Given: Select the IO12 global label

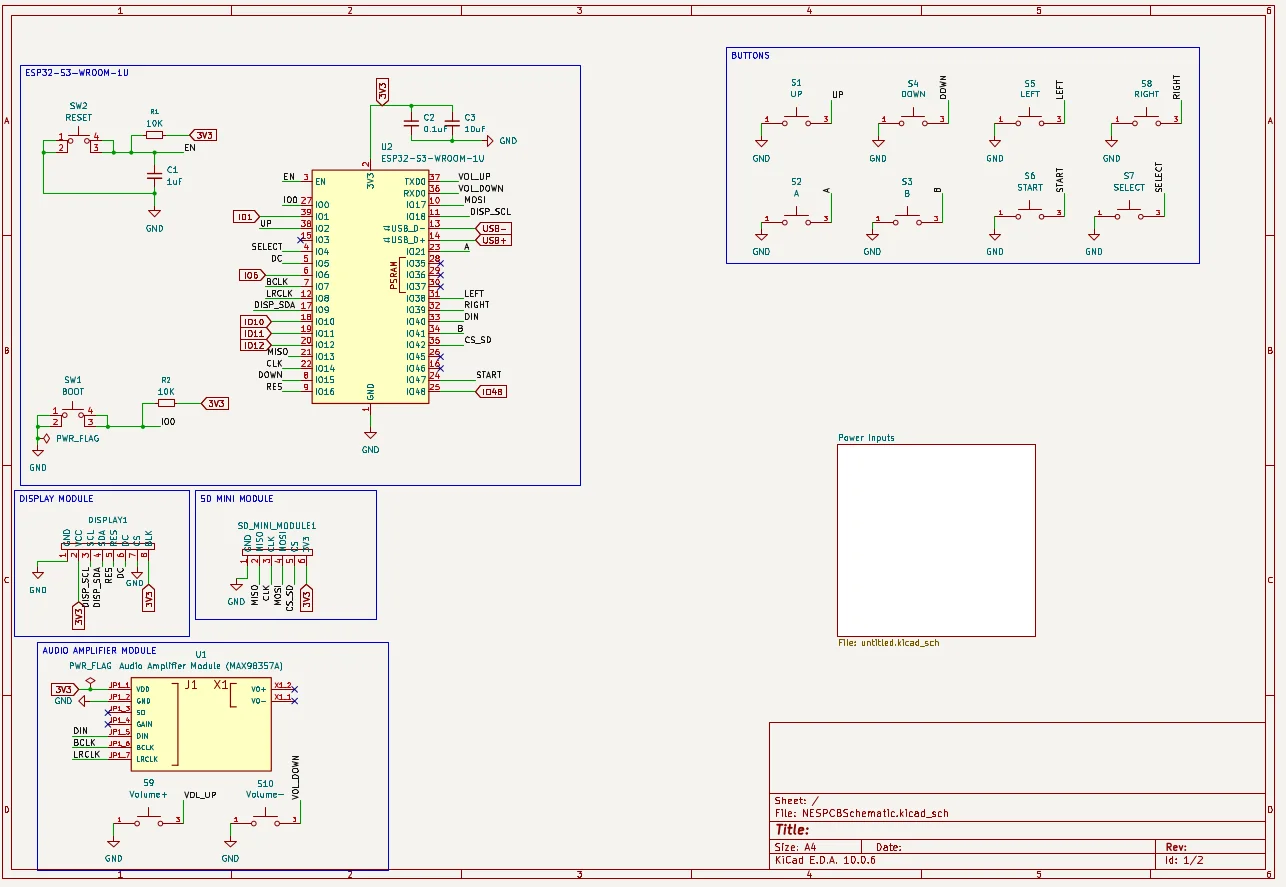Looking at the screenshot, I should (256, 345).
